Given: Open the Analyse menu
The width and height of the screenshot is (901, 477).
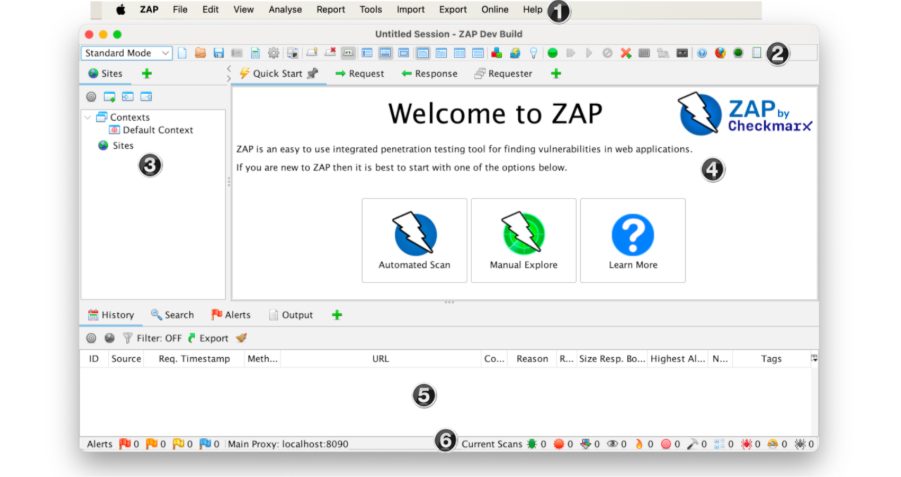Looking at the screenshot, I should pos(285,10).
